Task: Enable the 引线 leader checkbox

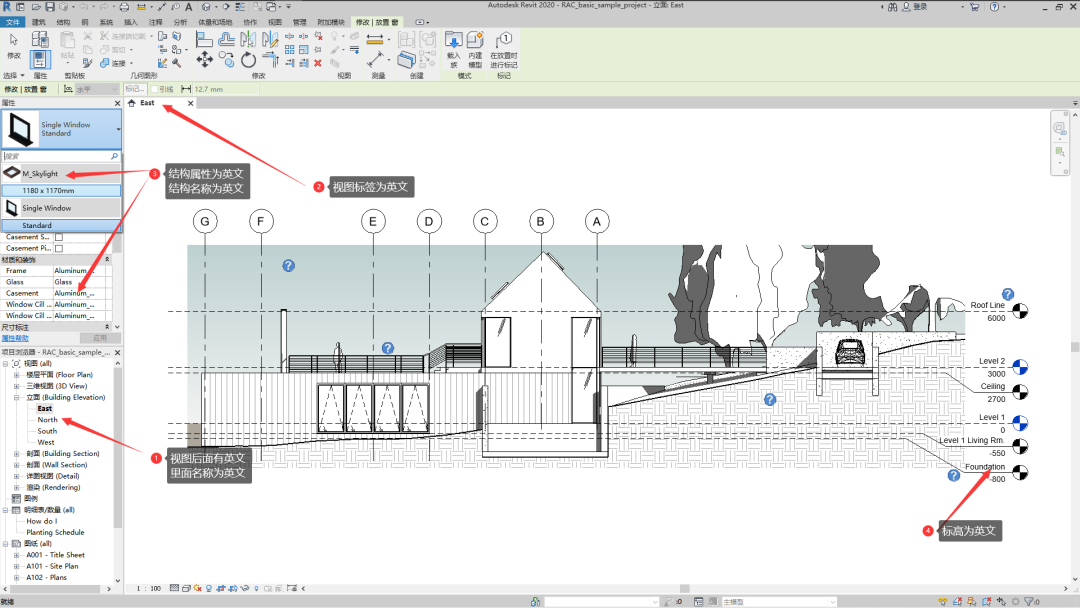Action: click(x=155, y=89)
